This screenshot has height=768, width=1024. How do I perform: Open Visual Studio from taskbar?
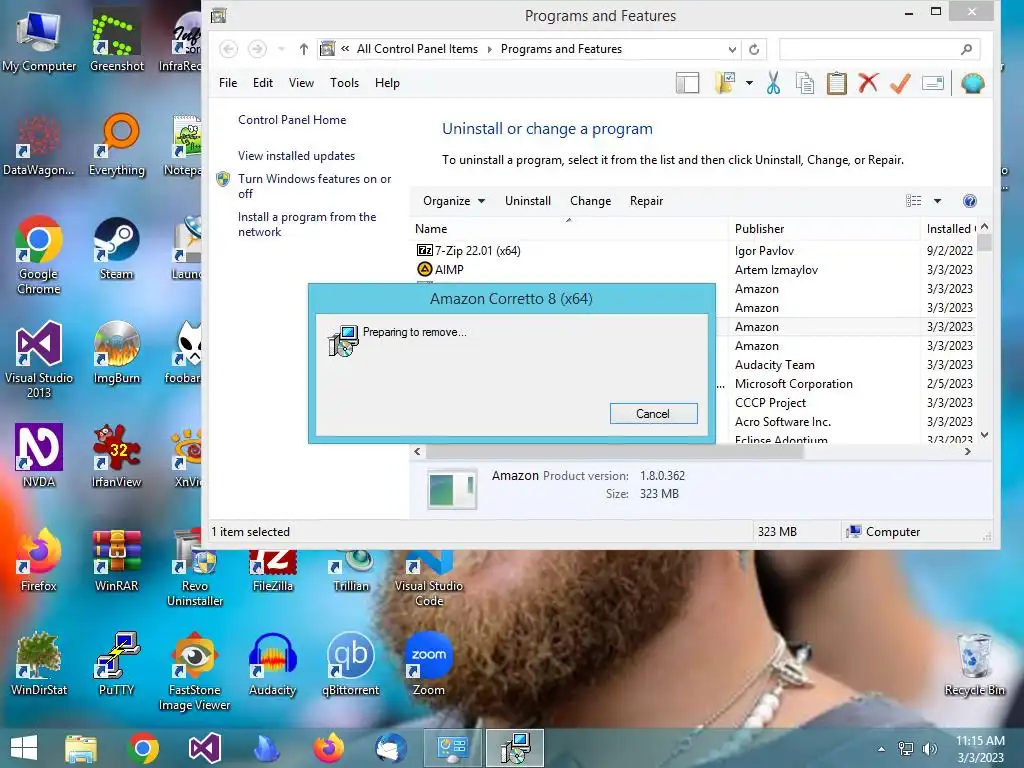point(204,748)
